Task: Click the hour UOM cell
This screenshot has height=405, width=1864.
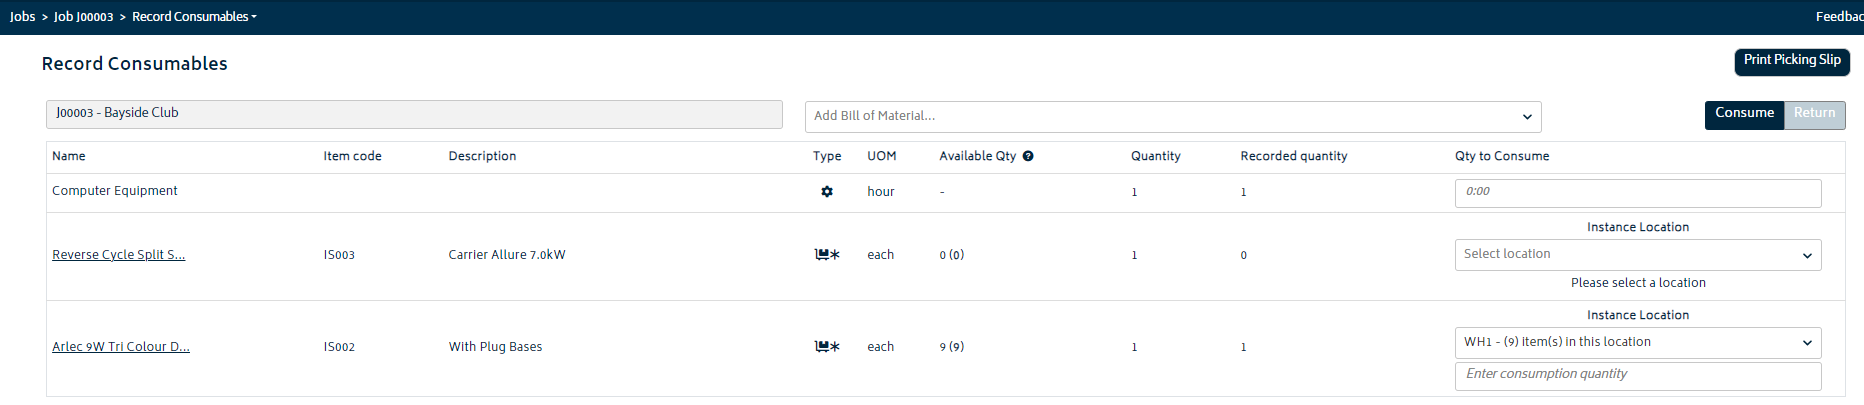Action: (x=881, y=192)
